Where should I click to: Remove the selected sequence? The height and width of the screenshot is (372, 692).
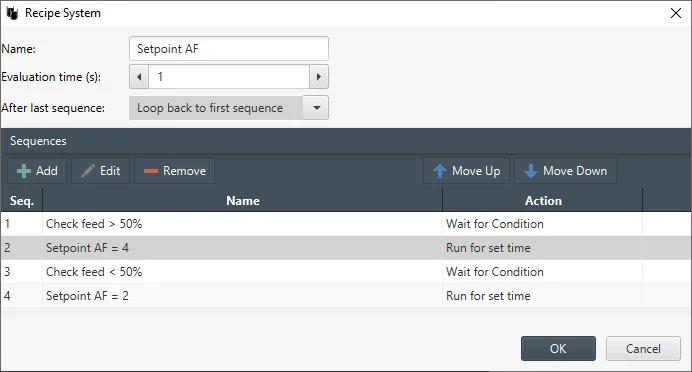click(x=175, y=171)
